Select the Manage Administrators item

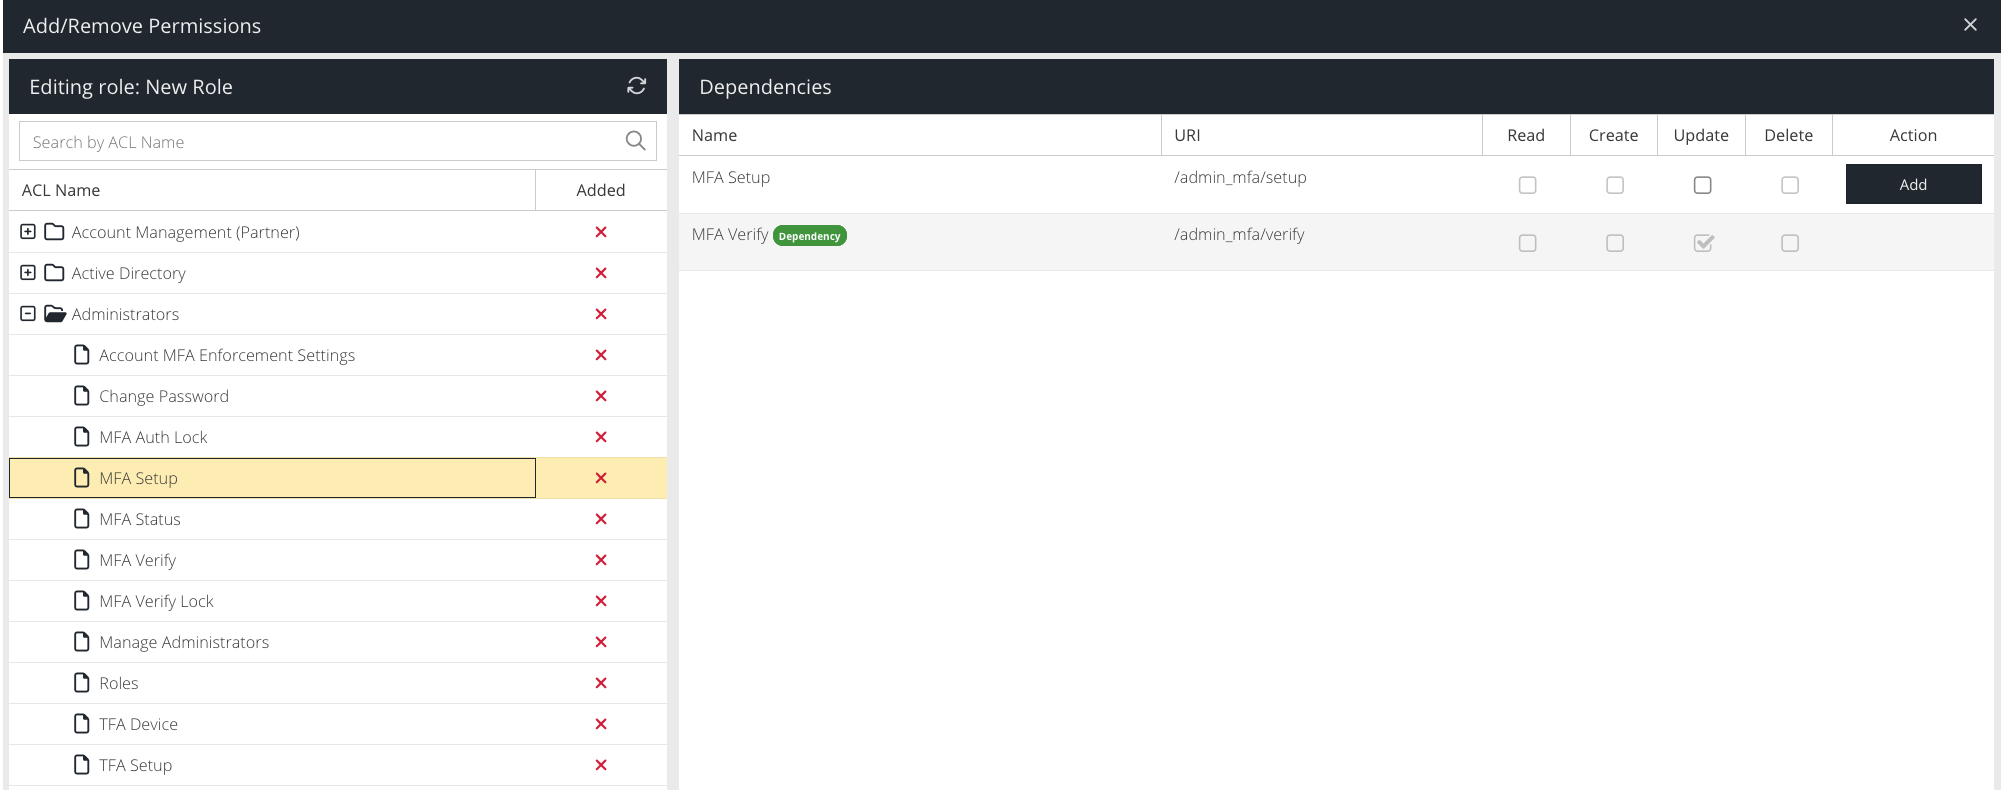click(x=184, y=642)
